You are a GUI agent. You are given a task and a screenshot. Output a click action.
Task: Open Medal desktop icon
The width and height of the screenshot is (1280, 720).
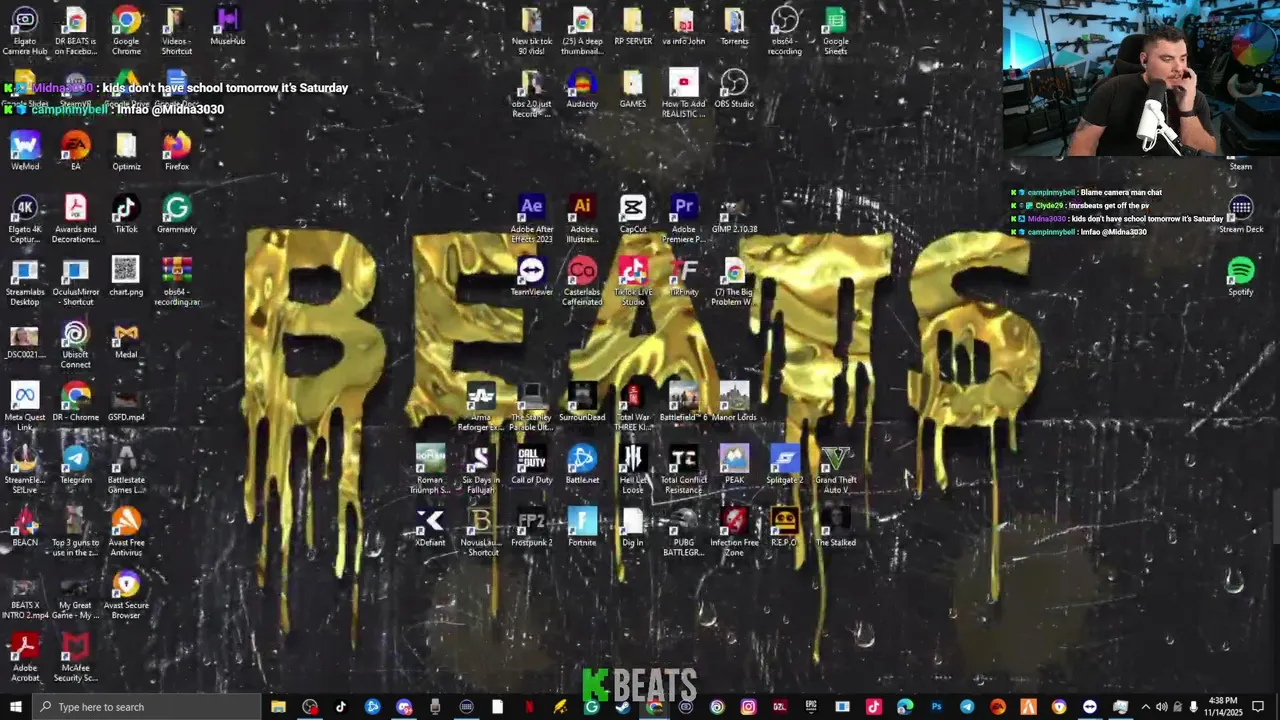(126, 340)
